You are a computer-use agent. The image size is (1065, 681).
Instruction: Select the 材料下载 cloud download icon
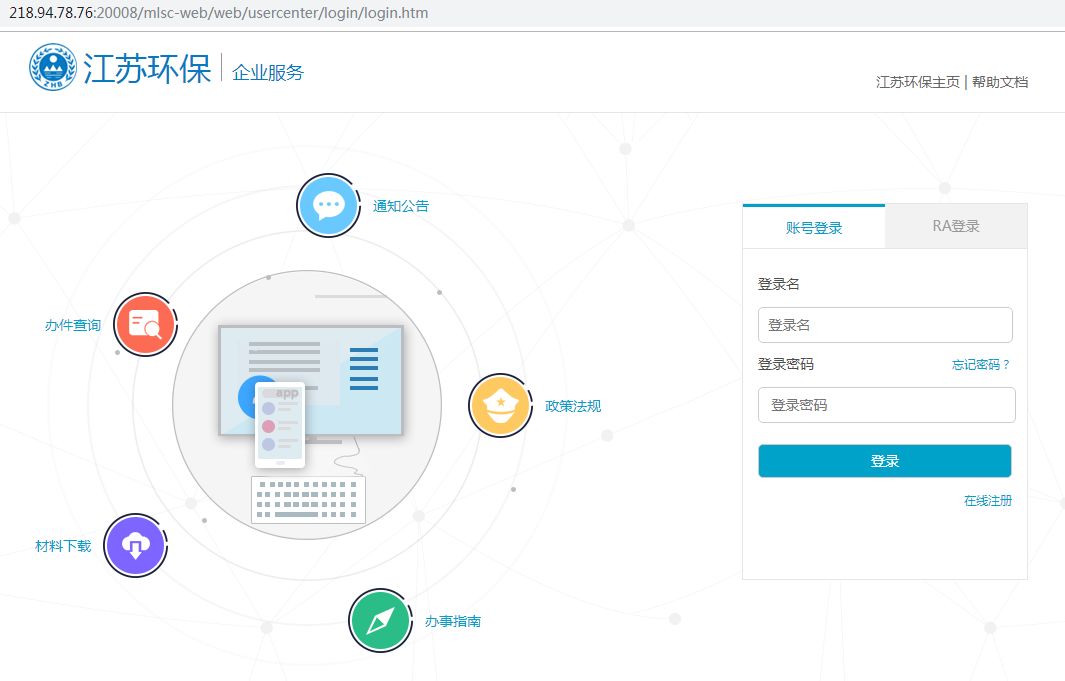(x=135, y=545)
